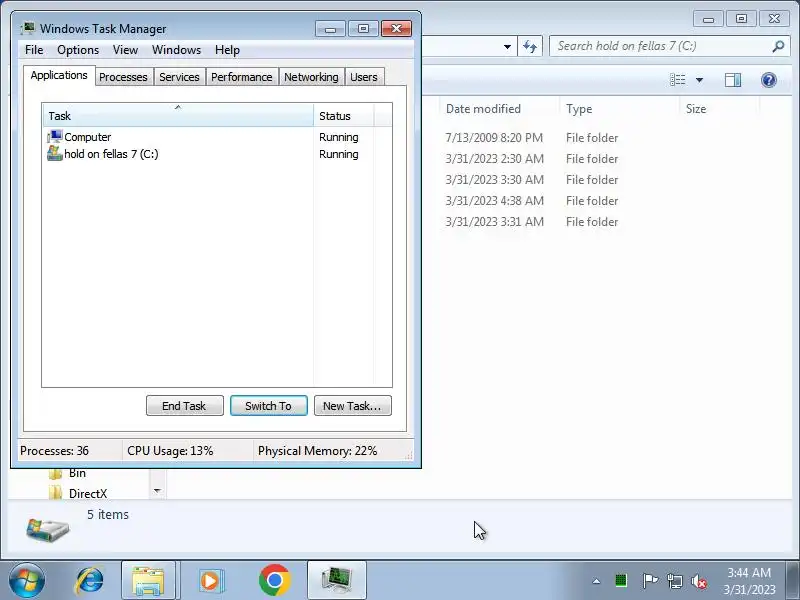The width and height of the screenshot is (800, 600).
Task: Select the Computer task row
Action: (217, 137)
